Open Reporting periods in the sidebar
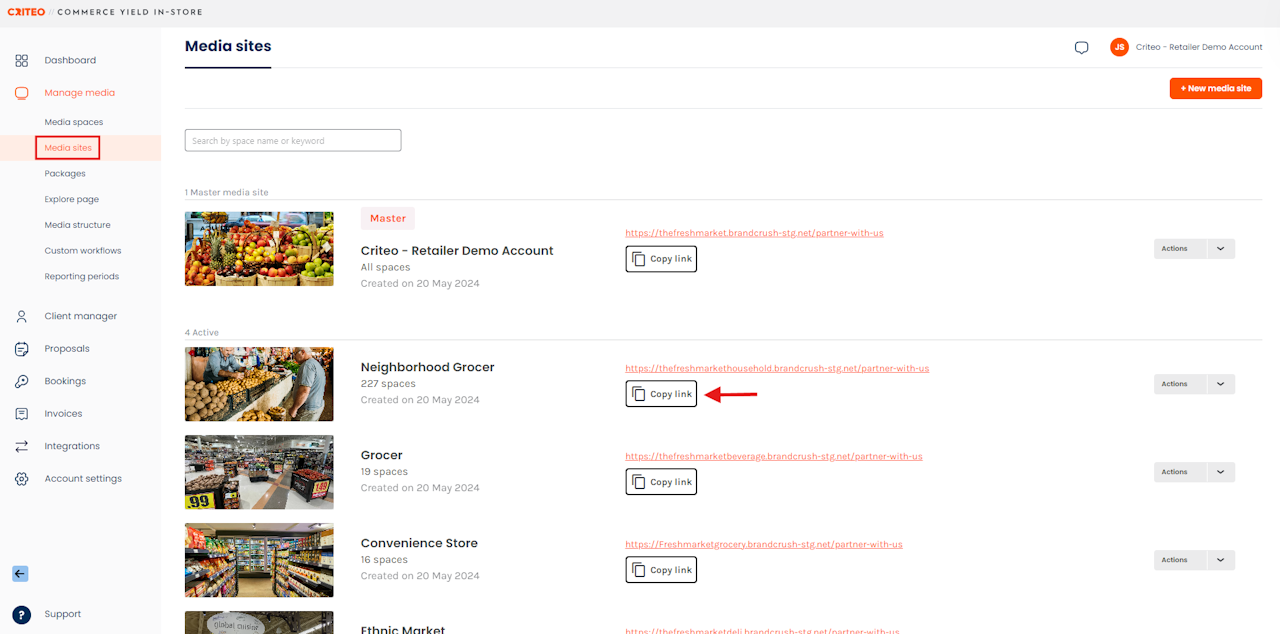Viewport: 1280px width, 634px height. click(82, 277)
